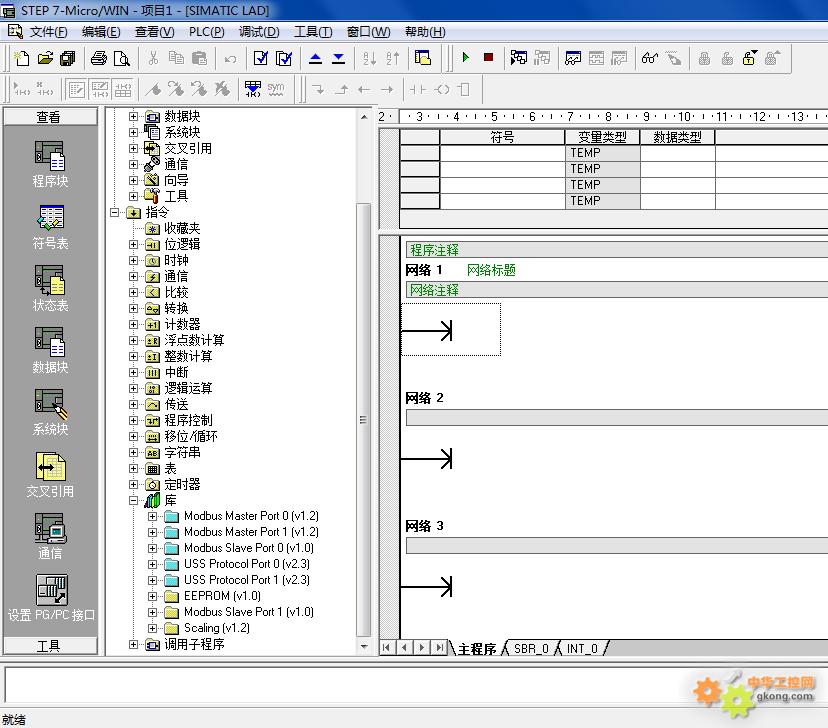
Task: Click the Compile All icon
Action: click(x=284, y=58)
